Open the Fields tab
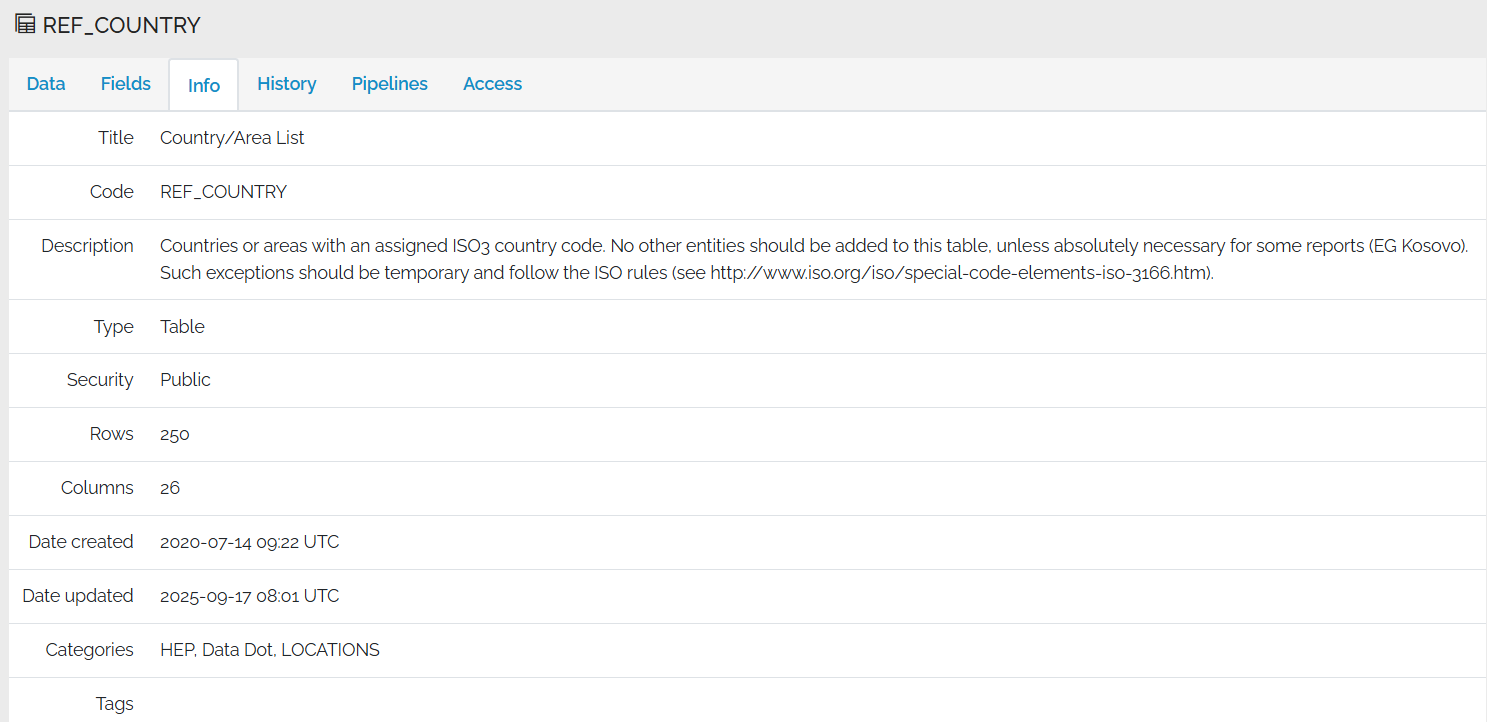Image resolution: width=1487 pixels, height=722 pixels. 125,84
